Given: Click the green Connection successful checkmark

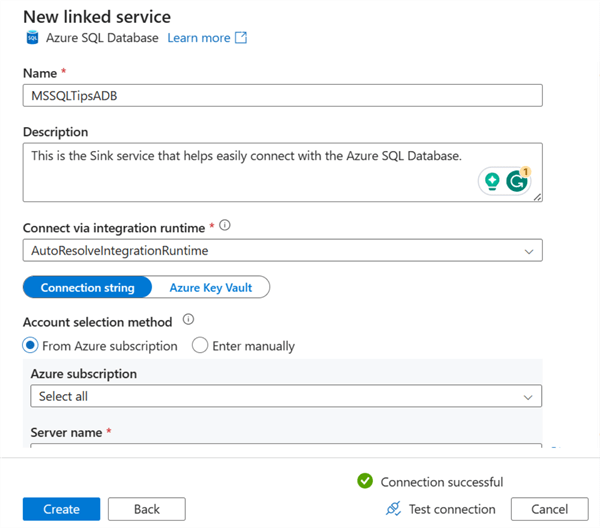Looking at the screenshot, I should pyautogui.click(x=365, y=481).
